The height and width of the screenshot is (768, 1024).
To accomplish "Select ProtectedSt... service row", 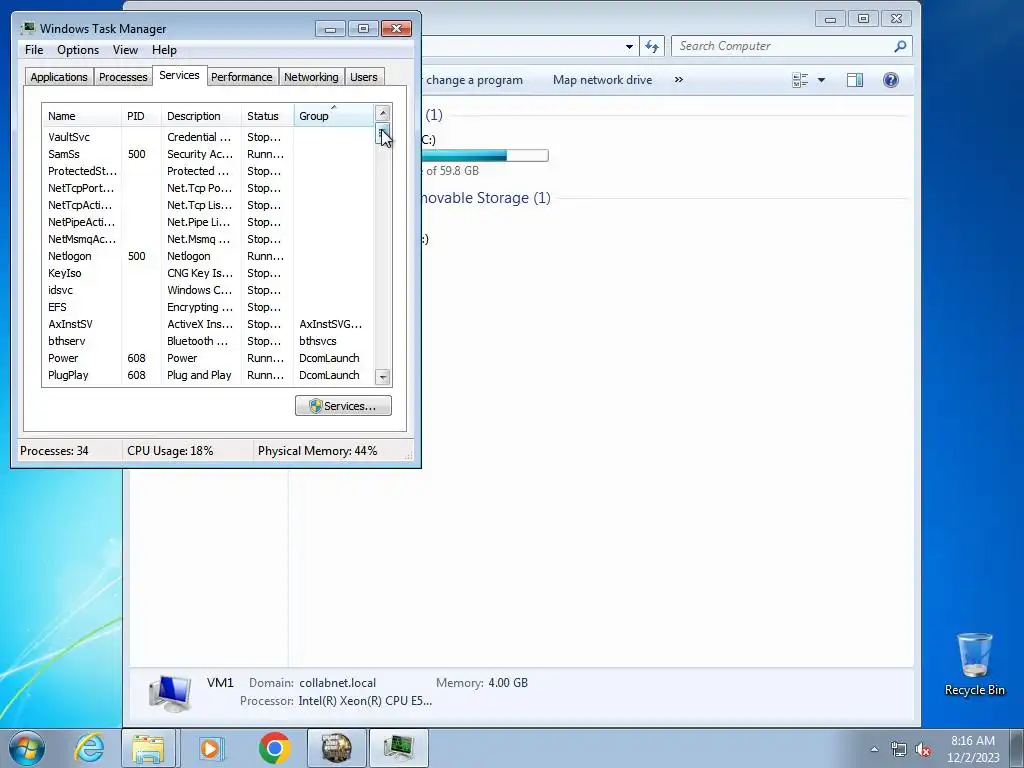I will 208,171.
